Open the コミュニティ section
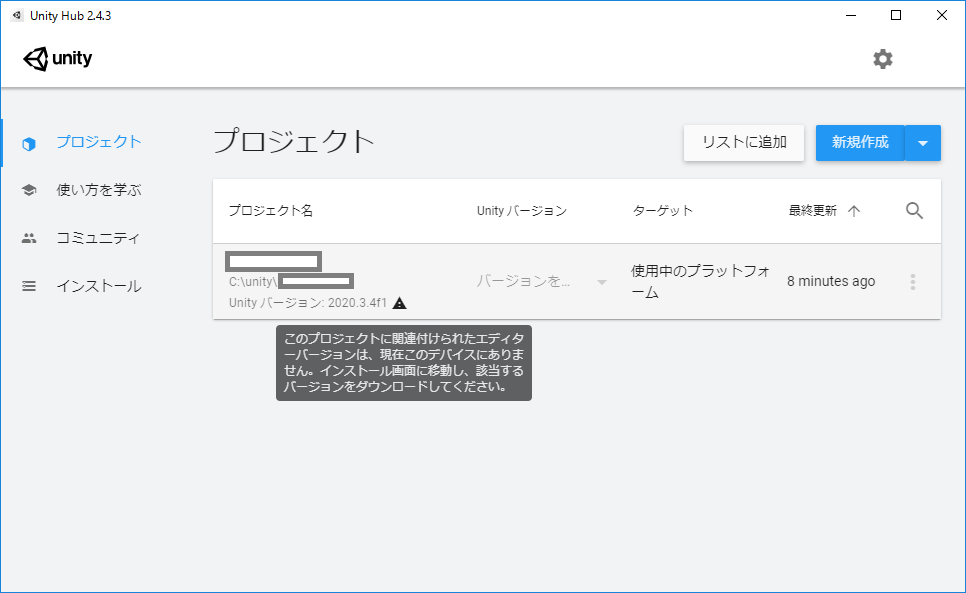The width and height of the screenshot is (966, 593). click(99, 238)
